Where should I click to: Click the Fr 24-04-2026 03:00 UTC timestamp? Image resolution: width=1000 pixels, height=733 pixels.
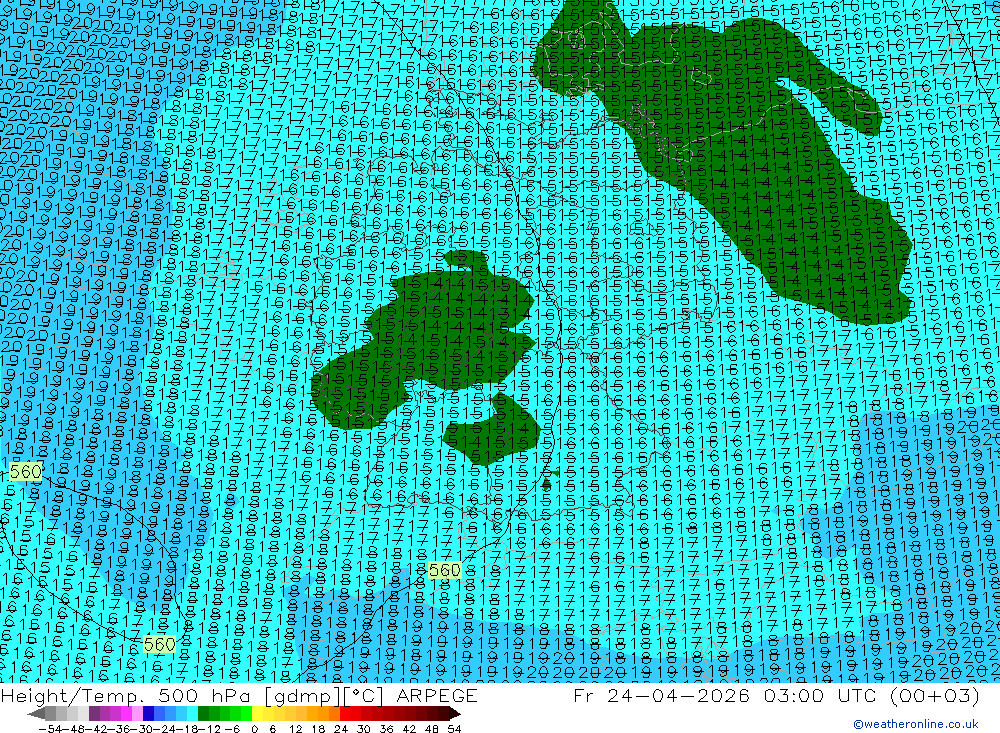[776, 695]
